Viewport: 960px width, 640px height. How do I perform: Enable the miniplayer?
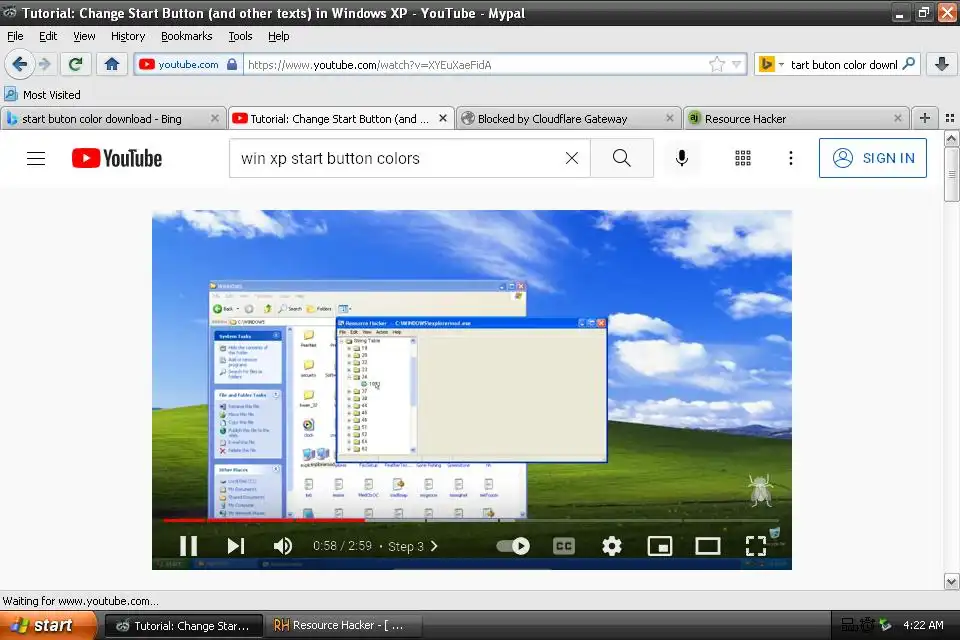tap(659, 546)
